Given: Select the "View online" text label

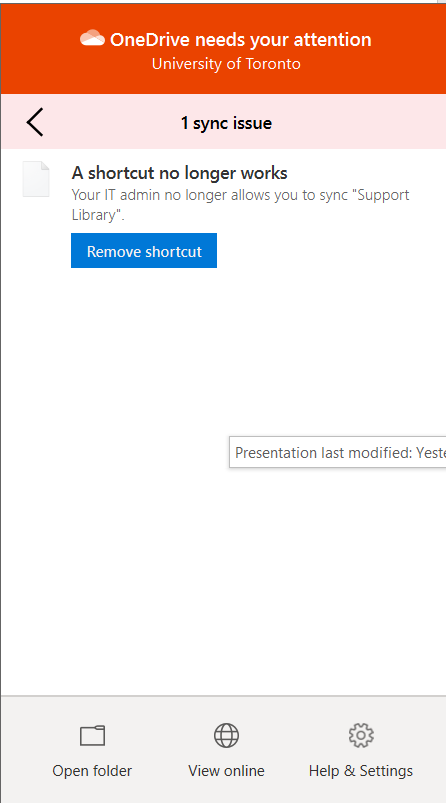Looking at the screenshot, I should pyautogui.click(x=226, y=771).
